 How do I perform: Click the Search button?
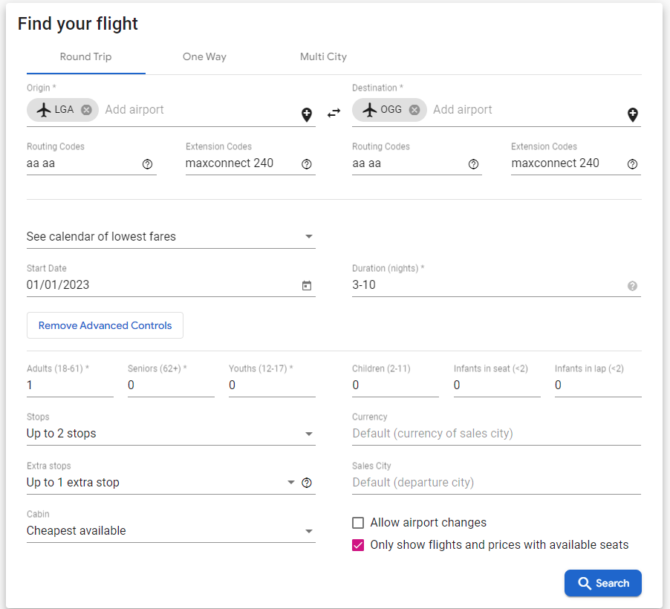coord(603,583)
